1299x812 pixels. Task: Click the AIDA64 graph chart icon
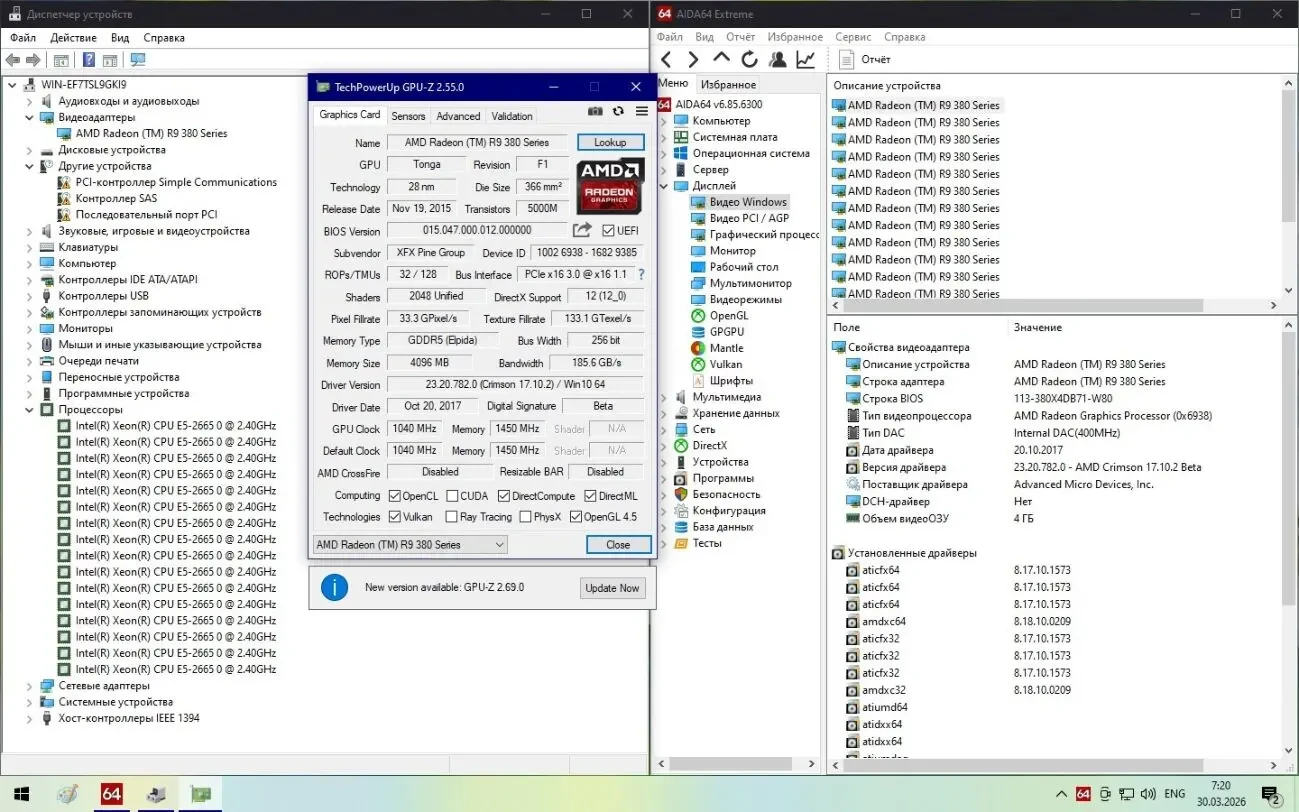(x=805, y=60)
